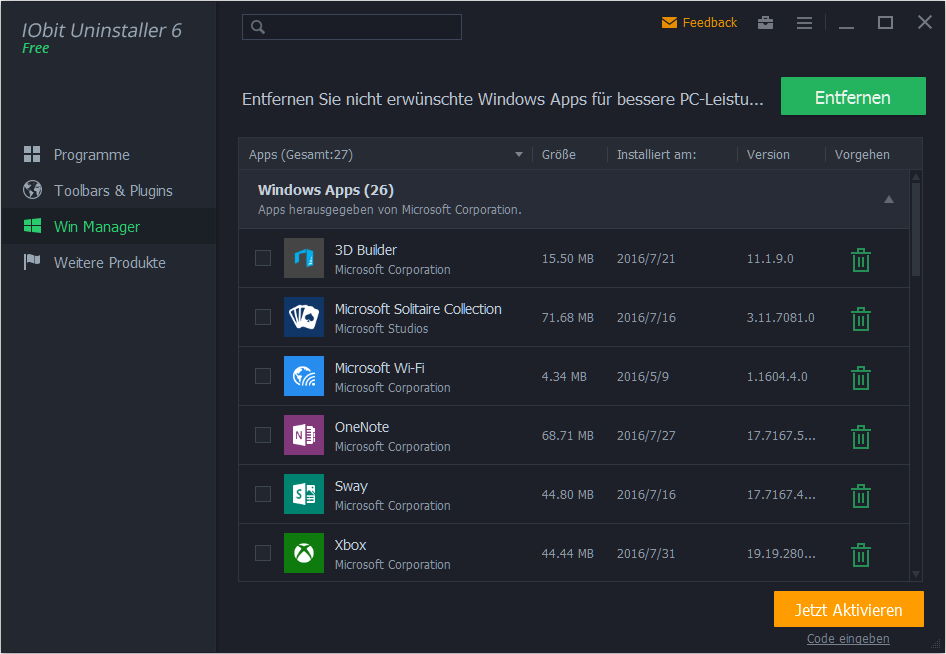Open the toolbox briefcase icon
Image resolution: width=946 pixels, height=654 pixels.
pos(765,23)
